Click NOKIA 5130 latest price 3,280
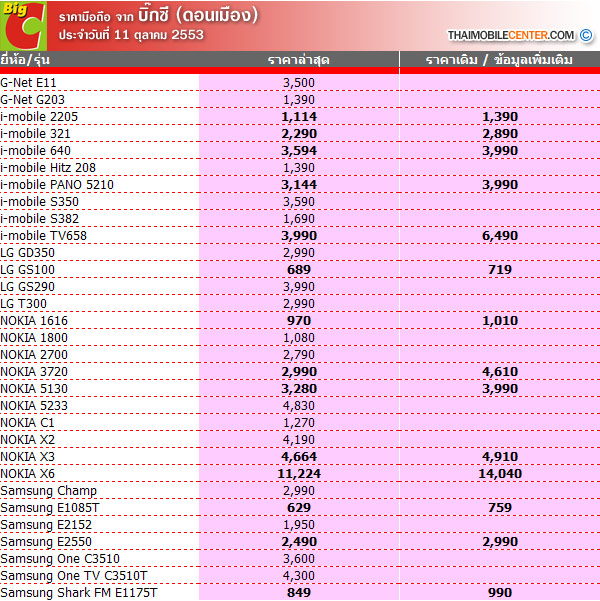The width and height of the screenshot is (600, 601). click(x=299, y=389)
